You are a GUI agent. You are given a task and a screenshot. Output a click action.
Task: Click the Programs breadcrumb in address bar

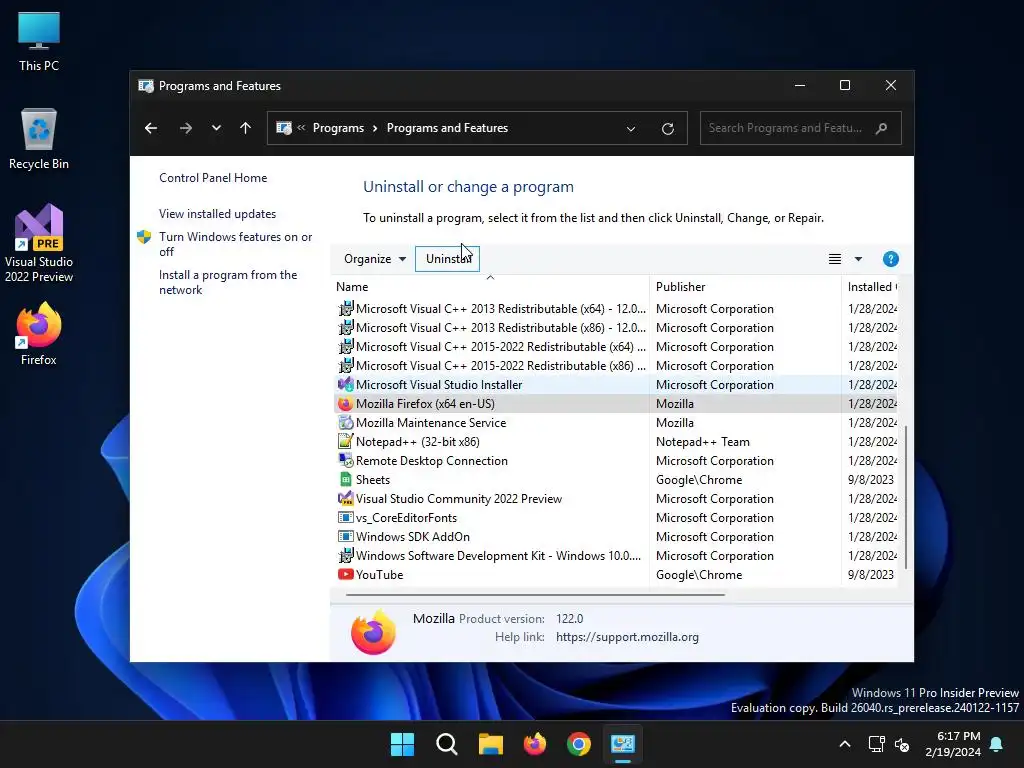tap(338, 128)
